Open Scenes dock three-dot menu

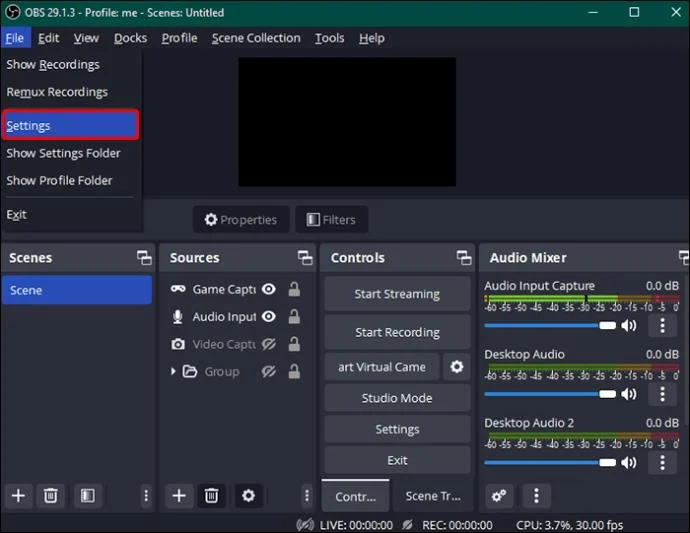coord(146,496)
